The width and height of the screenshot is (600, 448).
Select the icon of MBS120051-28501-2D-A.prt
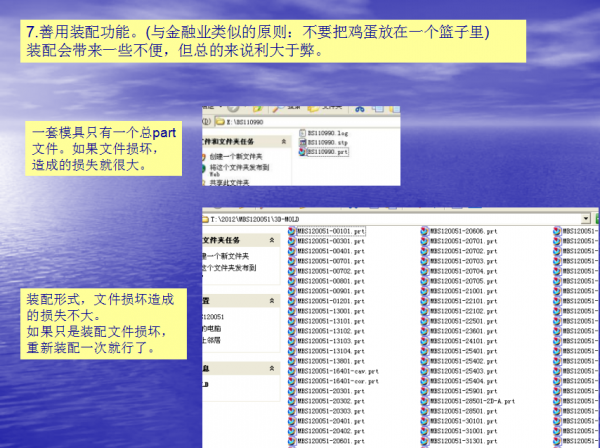pos(424,401)
